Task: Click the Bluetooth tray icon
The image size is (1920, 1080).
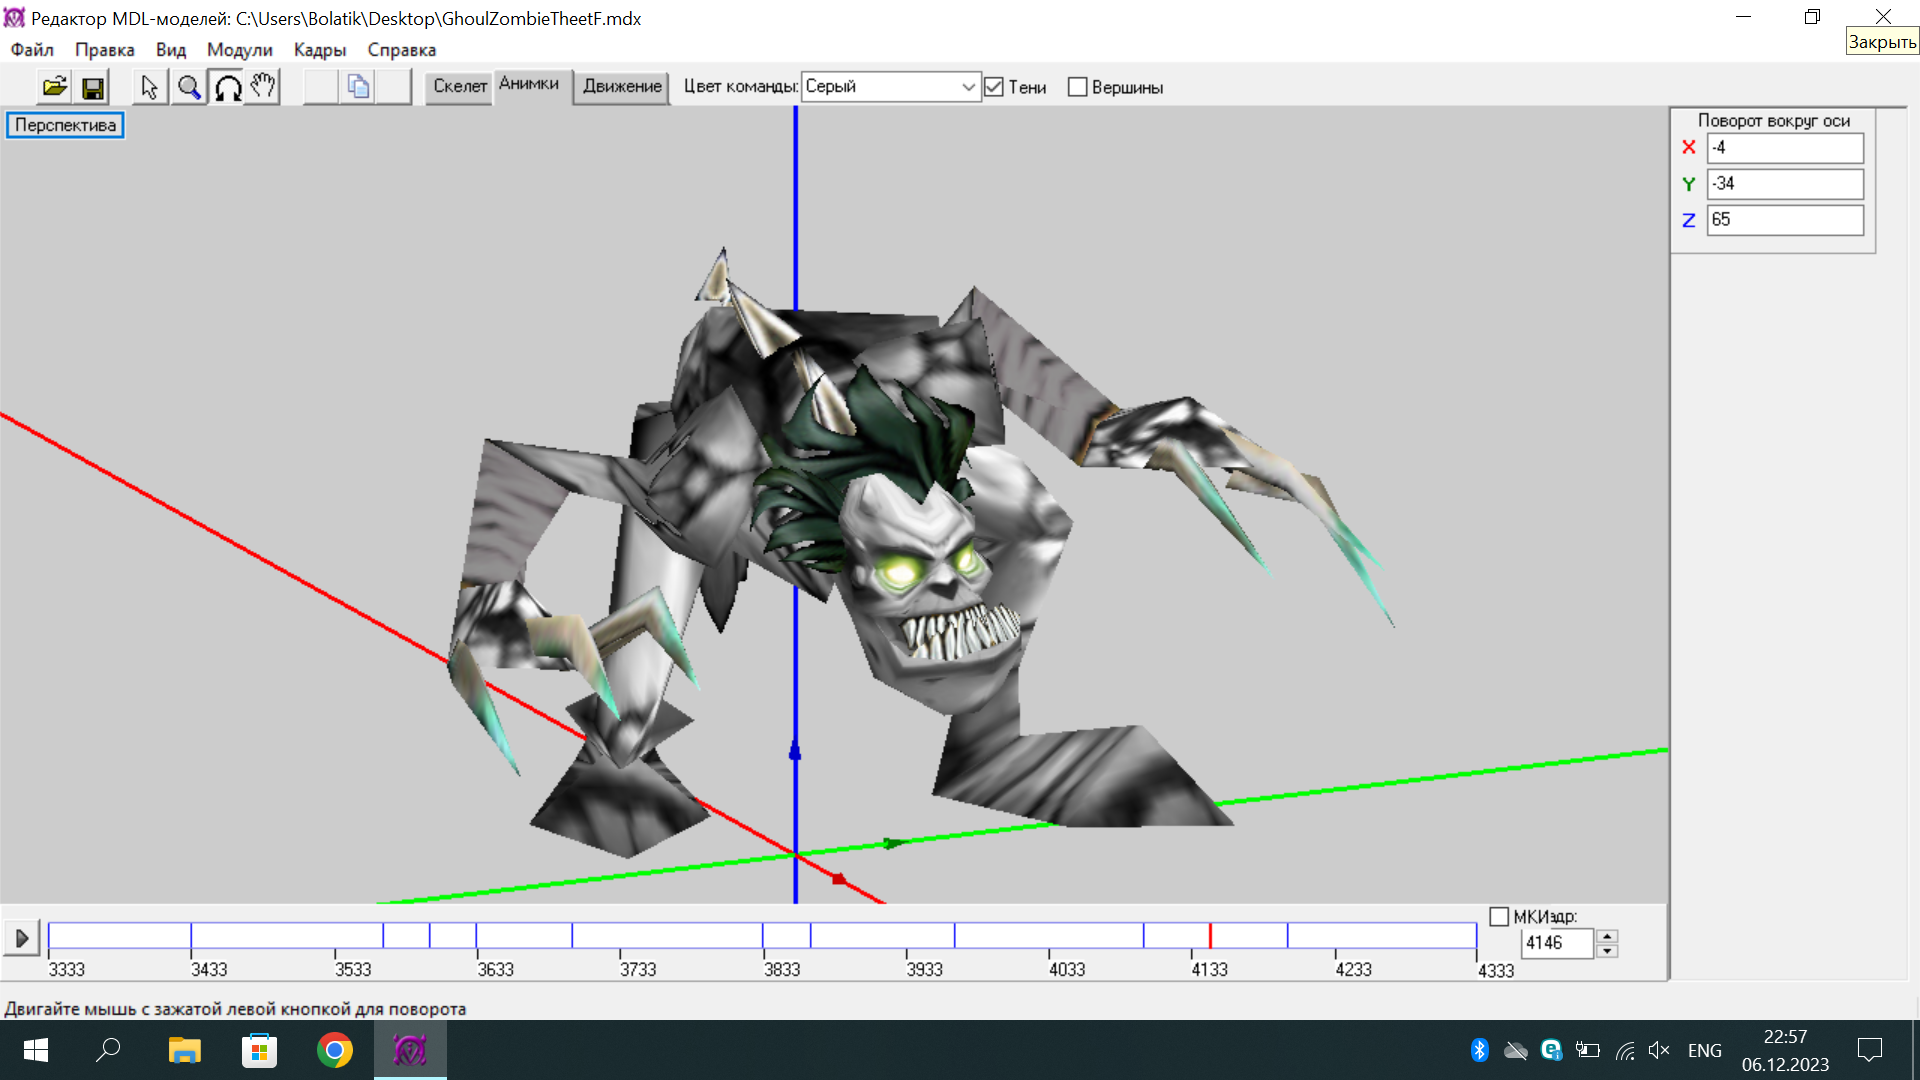Action: pyautogui.click(x=1480, y=1050)
